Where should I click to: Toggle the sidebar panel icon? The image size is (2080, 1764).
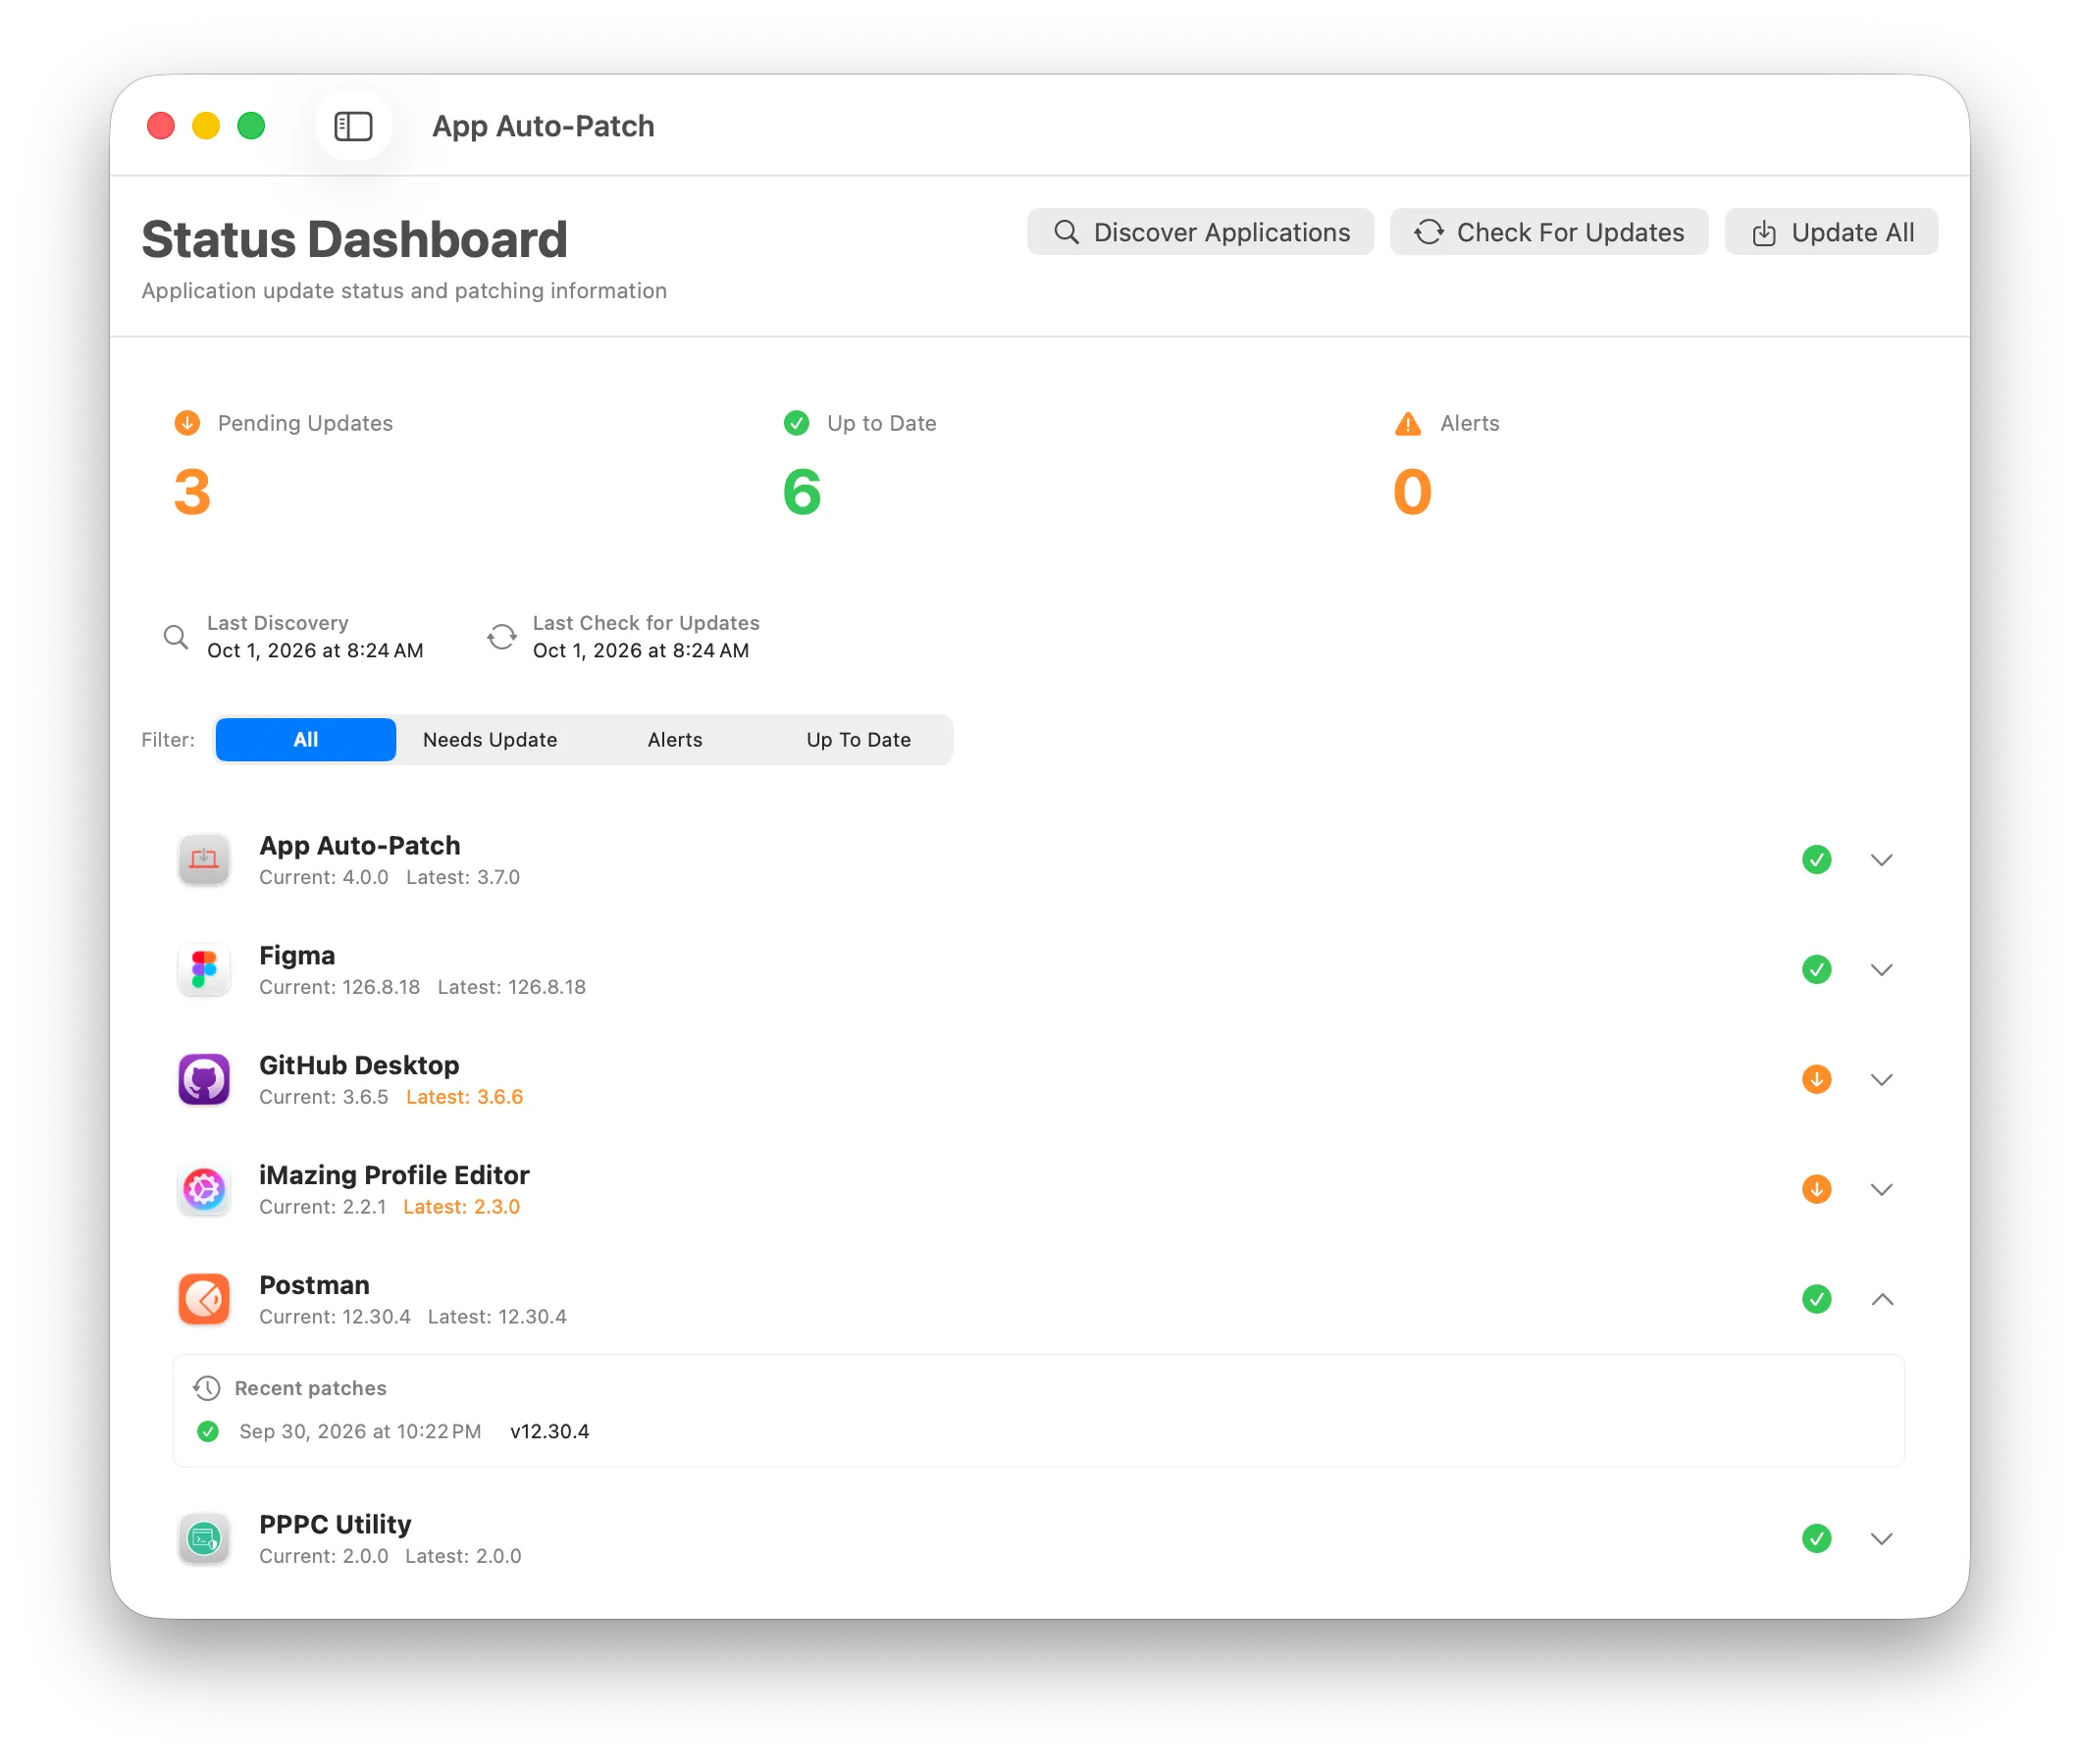click(x=353, y=126)
